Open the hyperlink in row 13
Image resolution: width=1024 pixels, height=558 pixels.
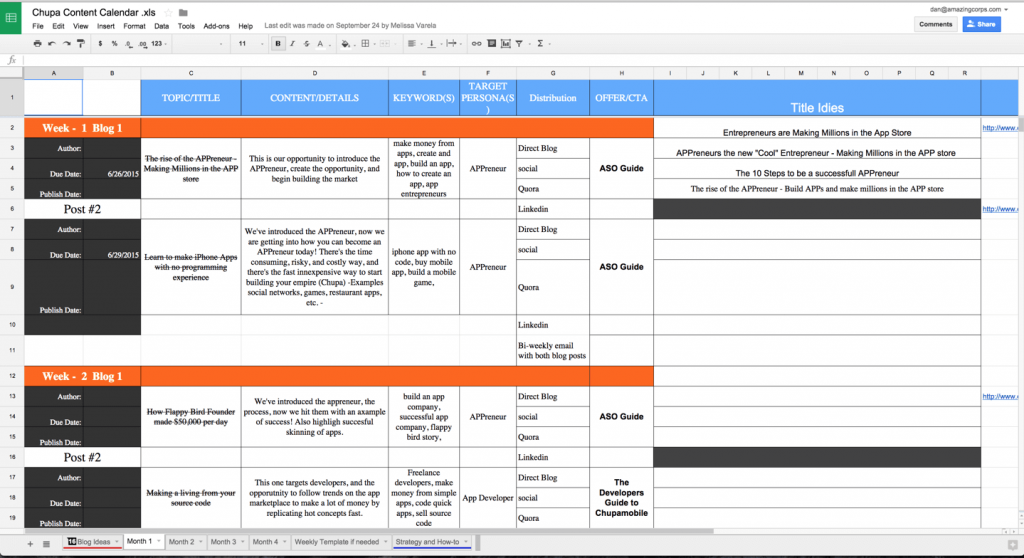tap(999, 397)
